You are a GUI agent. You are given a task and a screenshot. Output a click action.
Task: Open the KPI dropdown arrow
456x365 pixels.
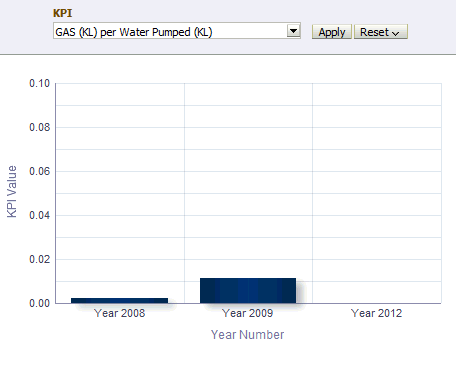pos(293,31)
